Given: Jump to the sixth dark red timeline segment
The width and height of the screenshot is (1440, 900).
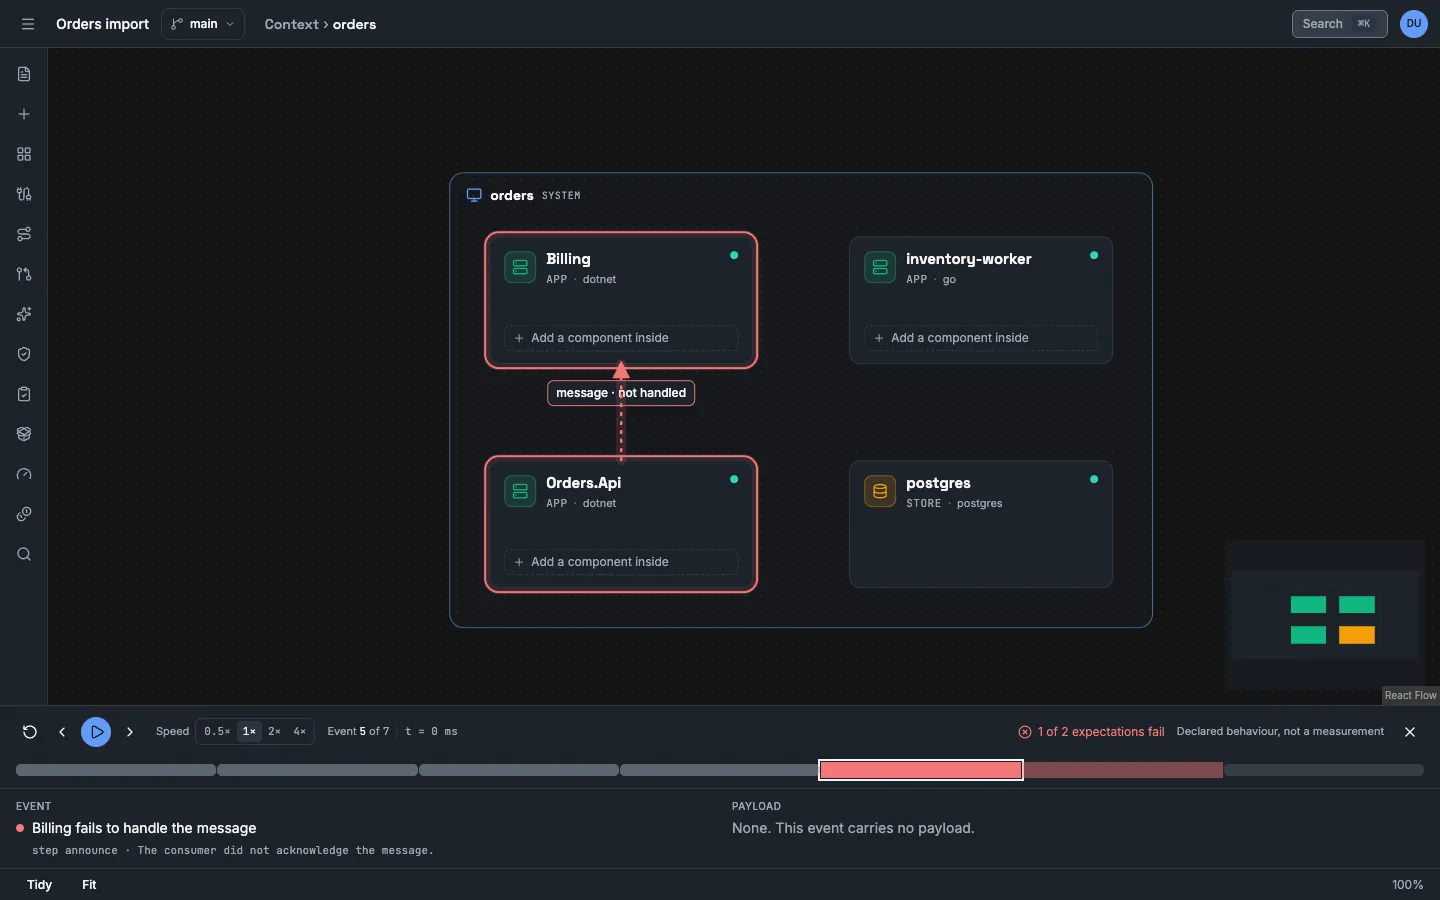Looking at the screenshot, I should coord(1123,770).
